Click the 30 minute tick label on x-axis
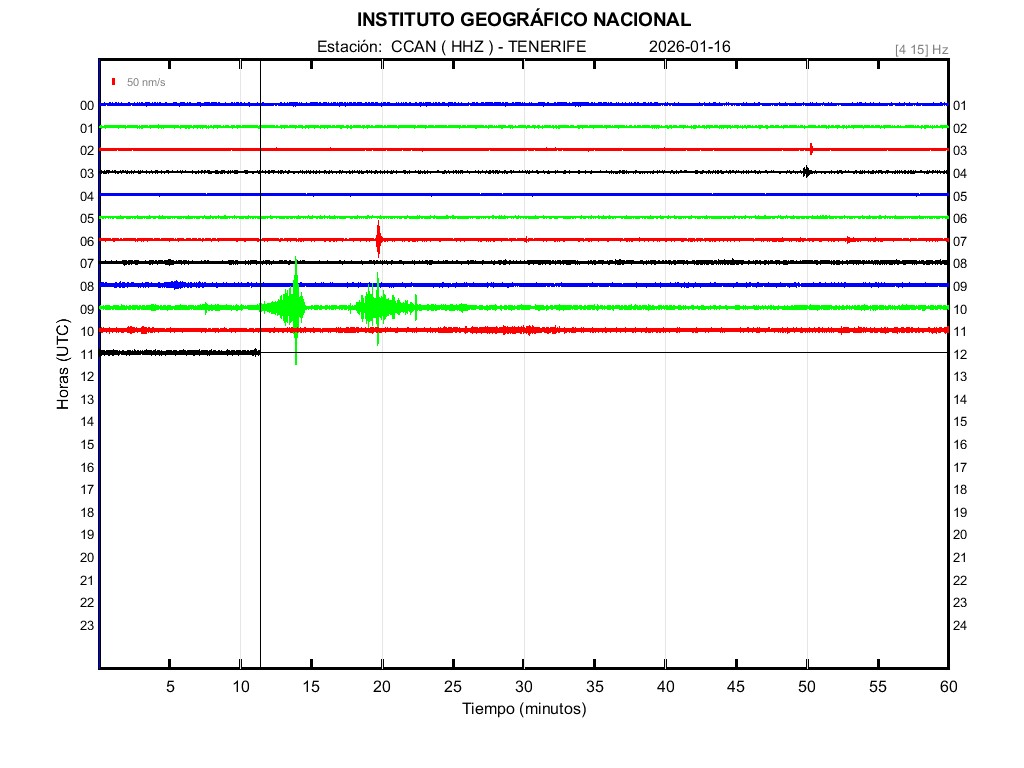 tap(524, 686)
